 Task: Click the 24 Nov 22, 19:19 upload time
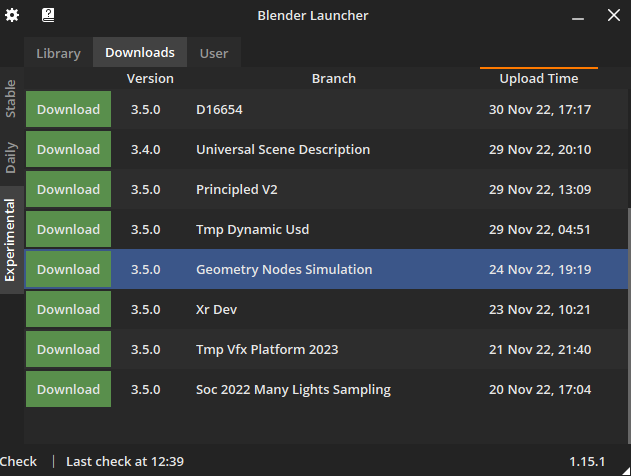[x=540, y=270]
